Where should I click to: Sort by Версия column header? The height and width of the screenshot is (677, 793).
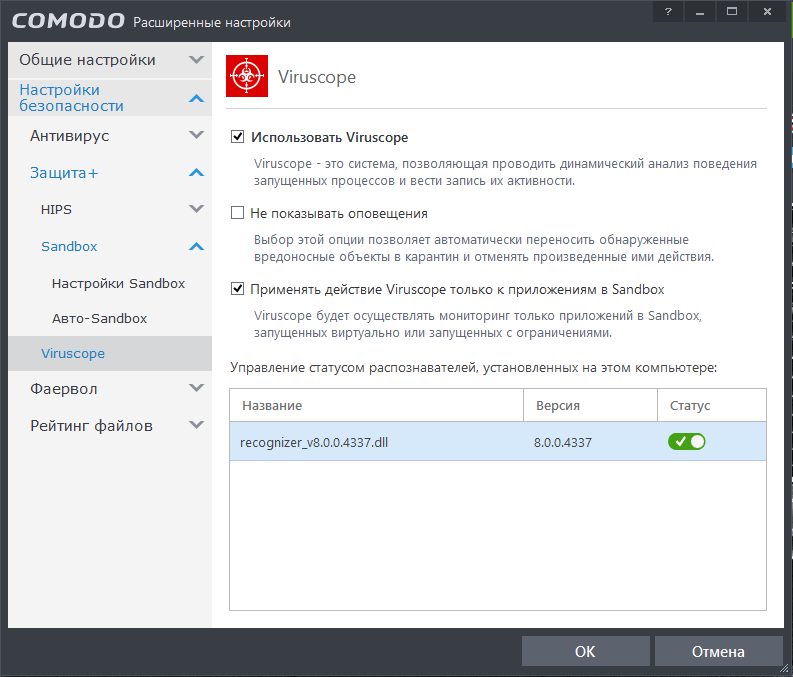click(590, 405)
